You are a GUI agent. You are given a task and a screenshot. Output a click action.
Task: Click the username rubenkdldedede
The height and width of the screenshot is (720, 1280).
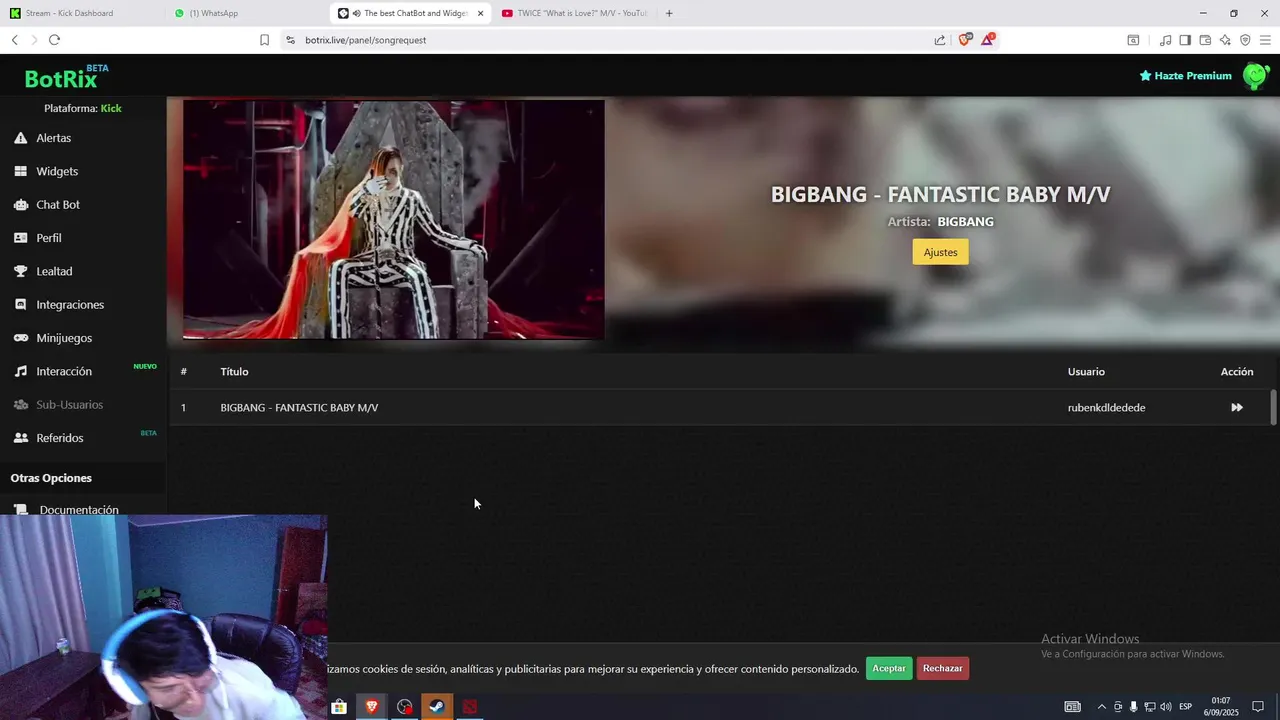click(1106, 408)
